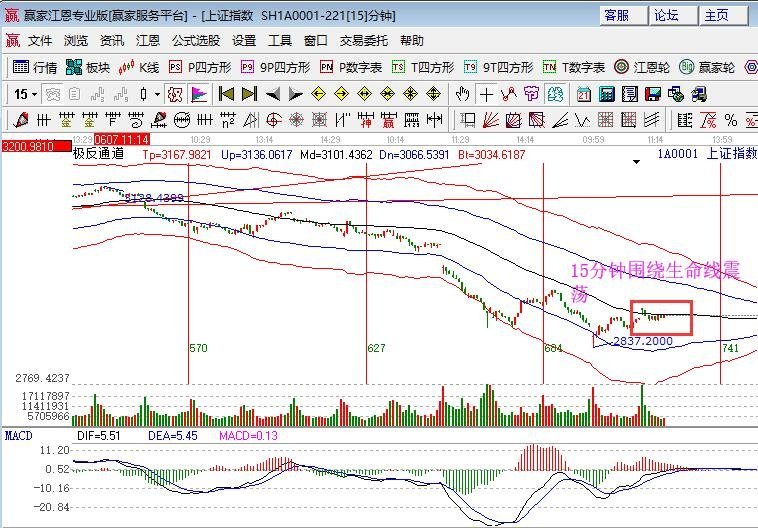
Task: Open the notepad icon
Action: [629, 94]
